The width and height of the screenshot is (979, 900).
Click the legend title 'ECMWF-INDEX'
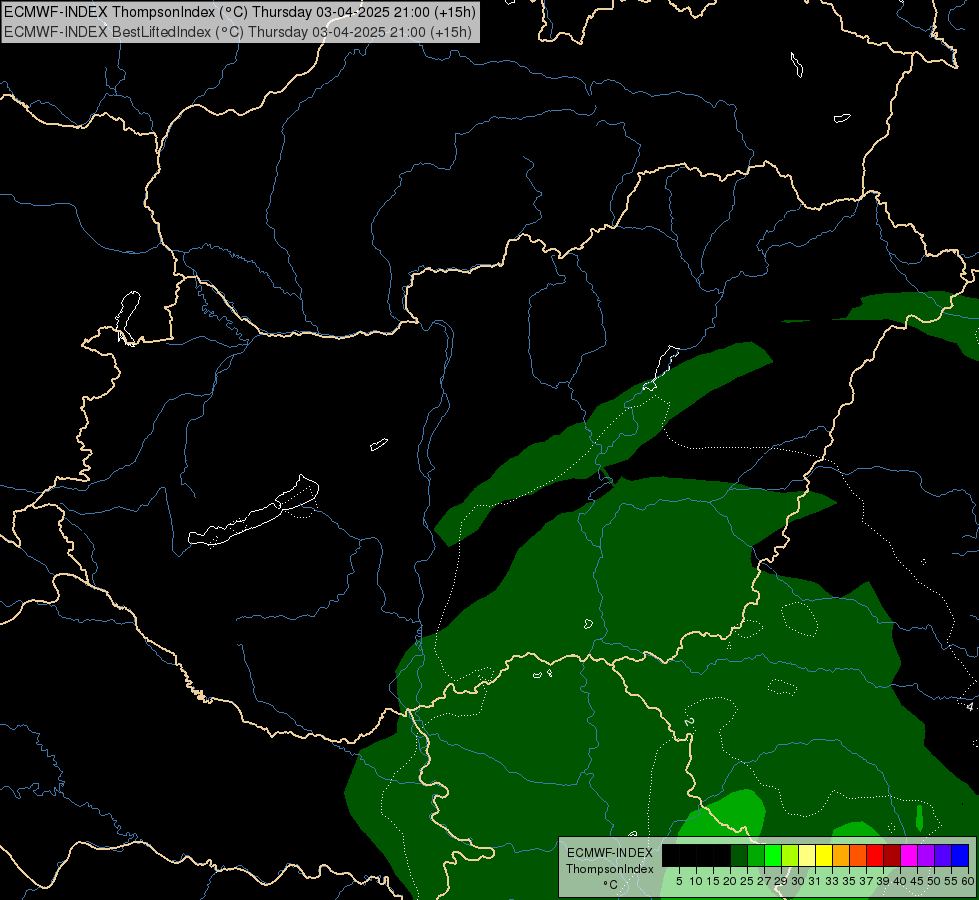(610, 853)
